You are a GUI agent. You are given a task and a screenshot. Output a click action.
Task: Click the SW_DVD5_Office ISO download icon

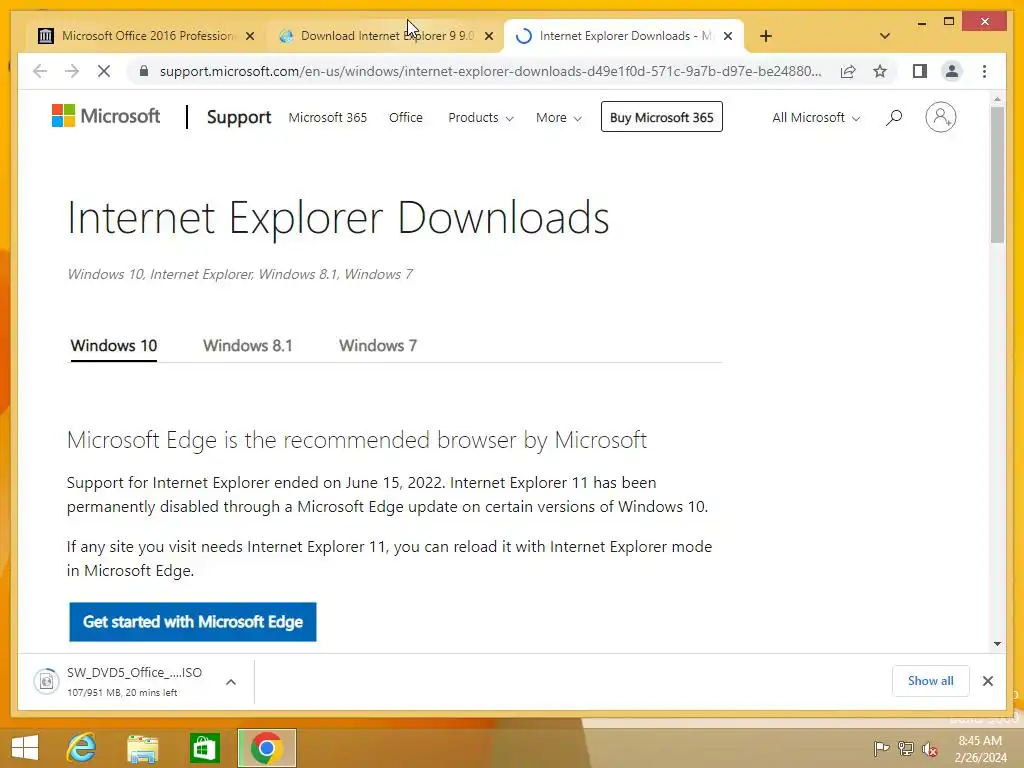[46, 682]
